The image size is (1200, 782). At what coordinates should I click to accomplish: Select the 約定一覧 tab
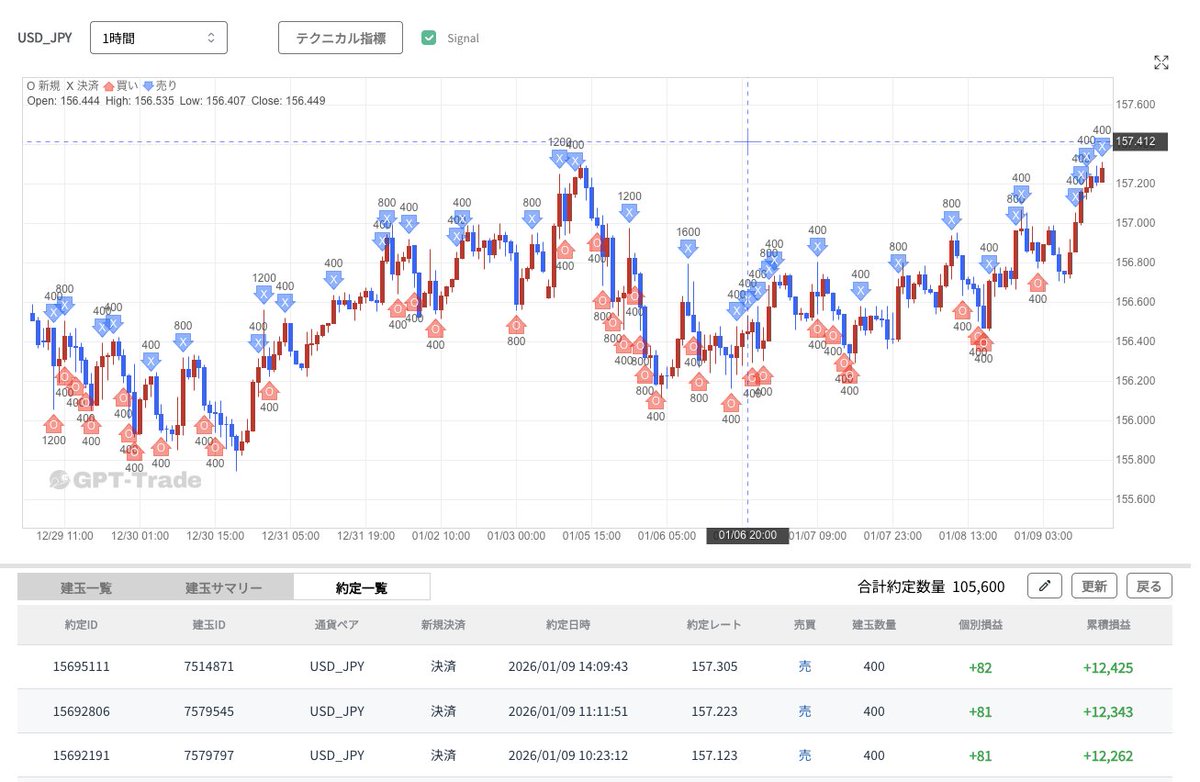[x=361, y=586]
